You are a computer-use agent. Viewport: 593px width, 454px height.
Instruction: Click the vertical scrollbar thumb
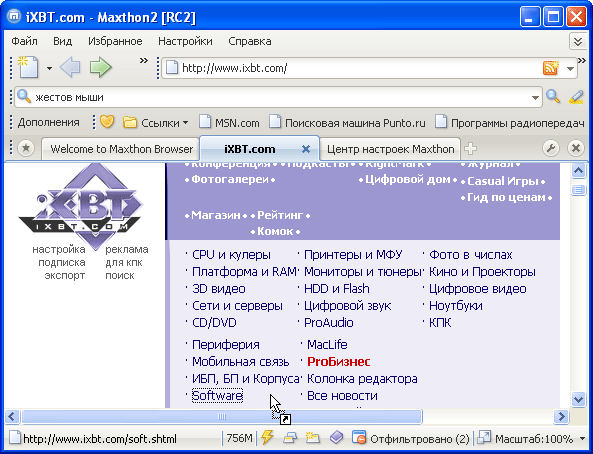tap(578, 189)
